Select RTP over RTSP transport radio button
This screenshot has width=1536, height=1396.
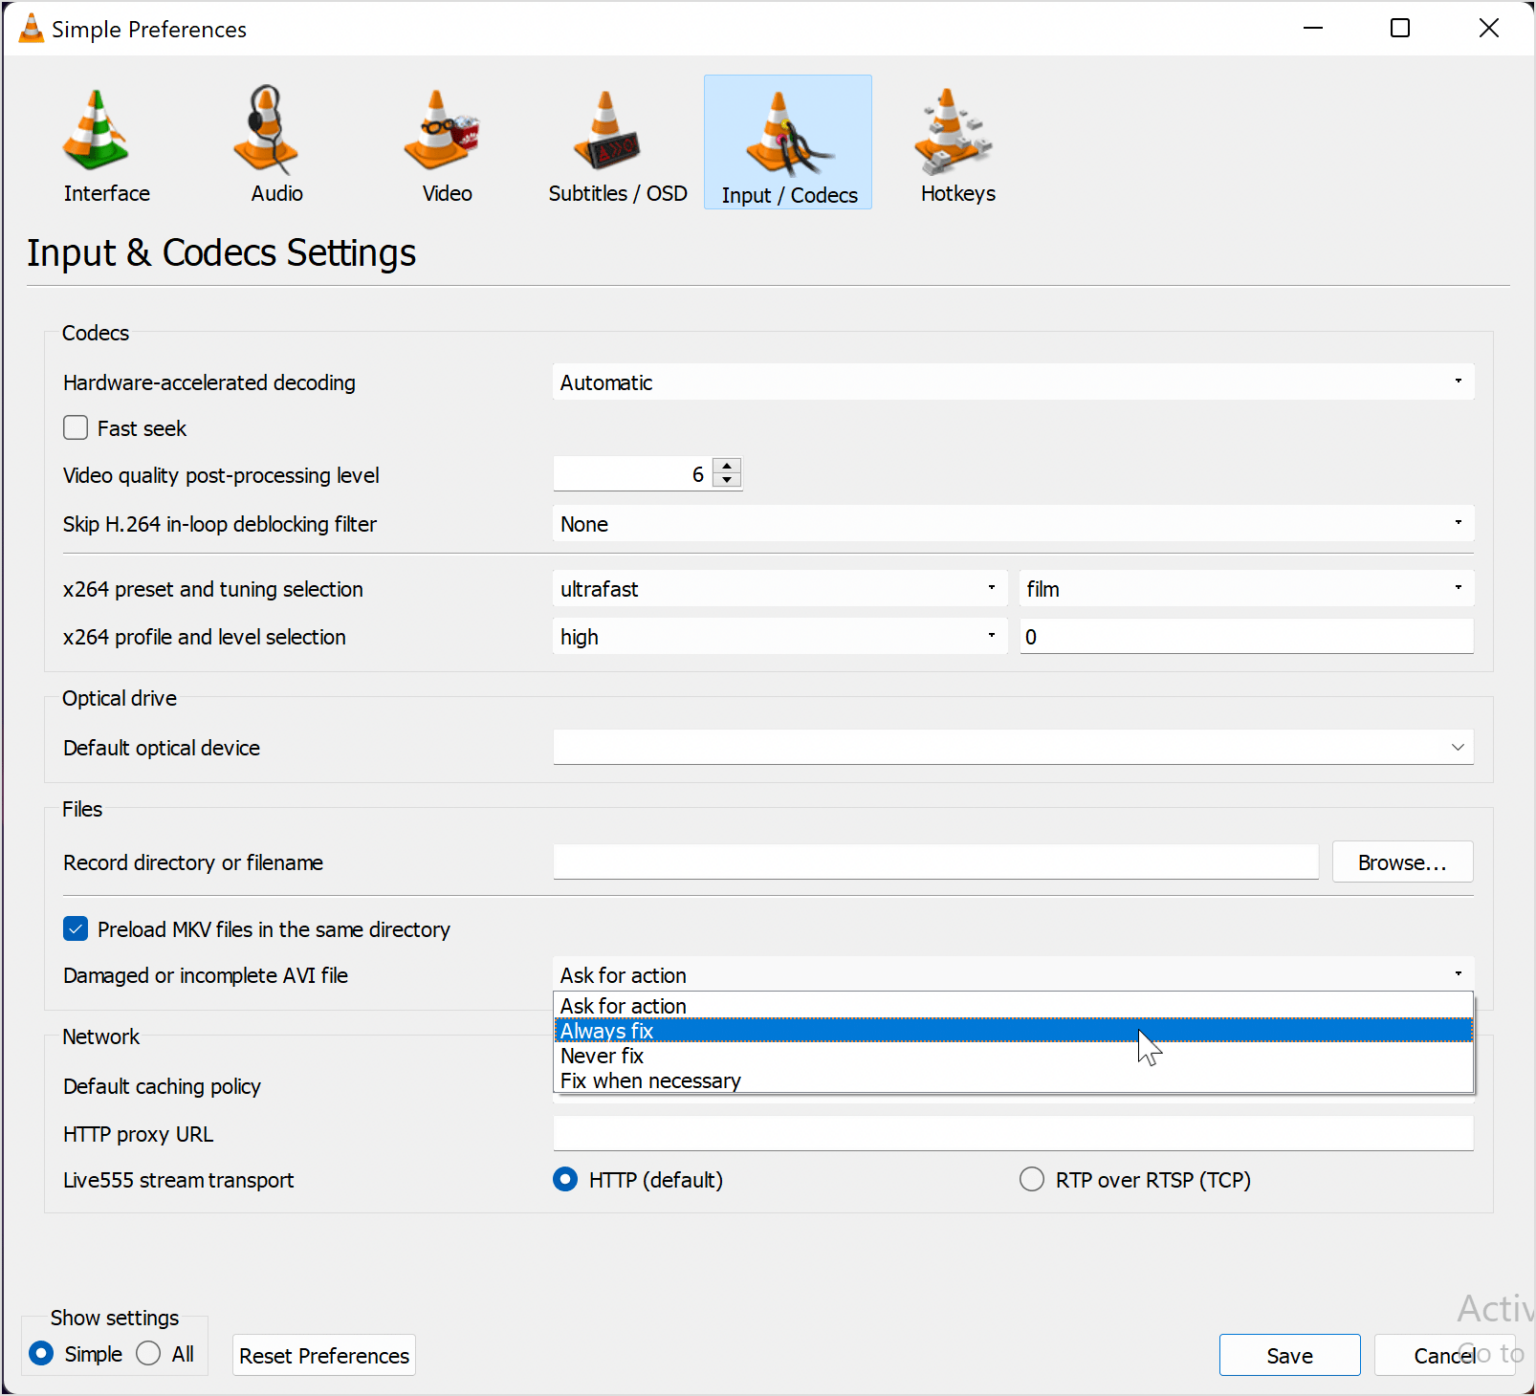point(1031,1180)
